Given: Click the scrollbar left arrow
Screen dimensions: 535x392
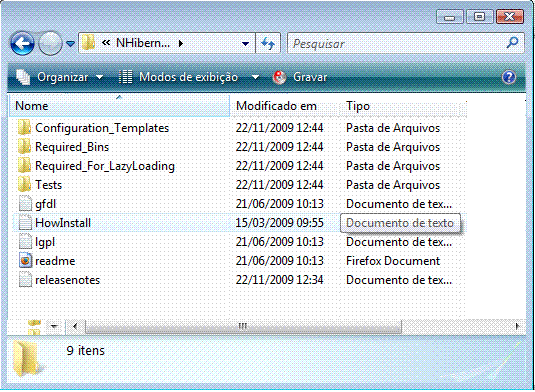Looking at the screenshot, I should [75, 326].
